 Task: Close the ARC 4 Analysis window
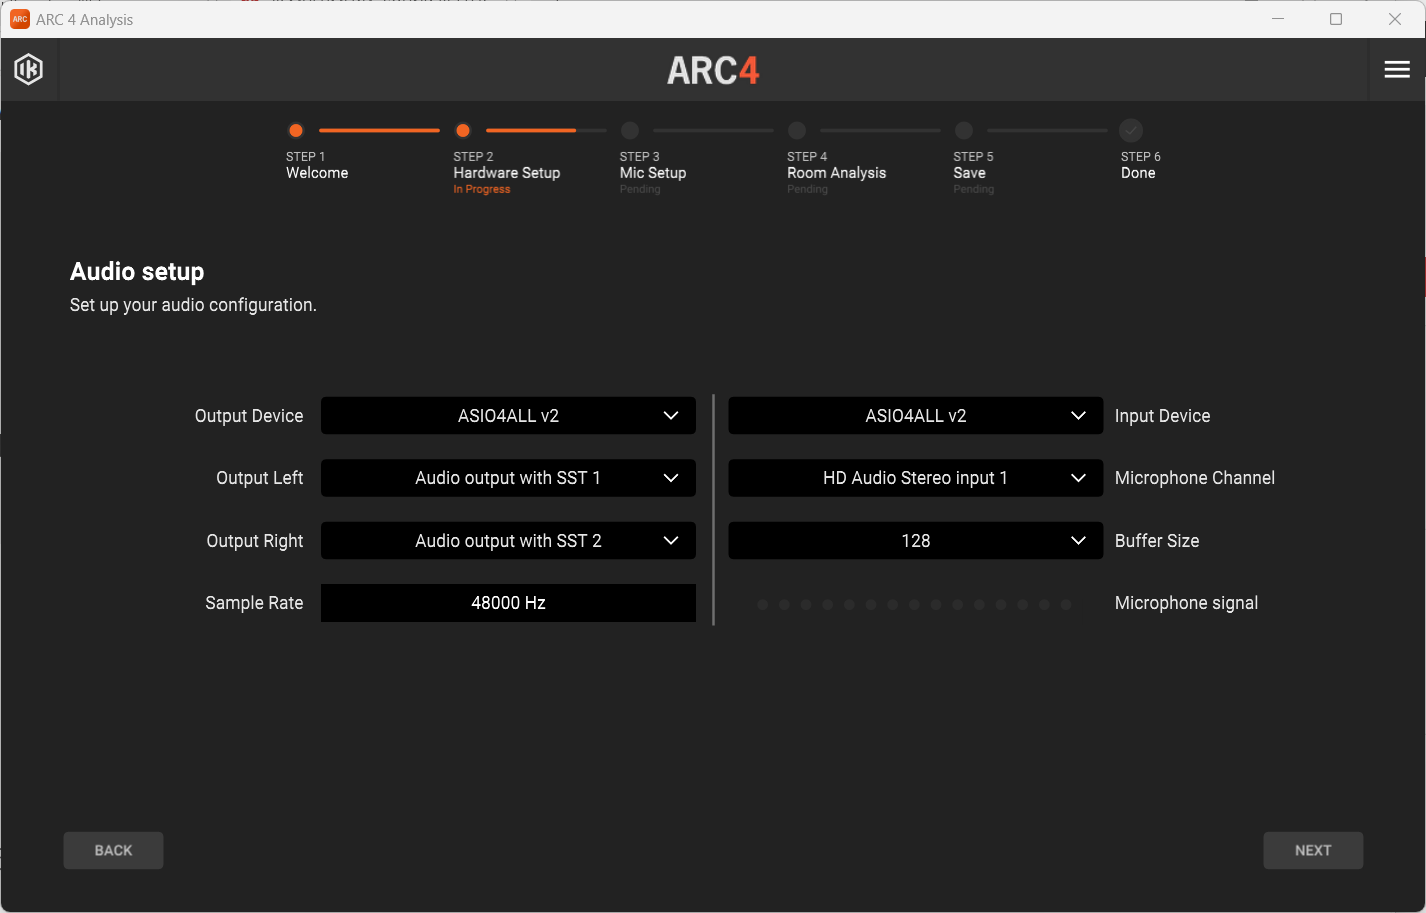(x=1395, y=19)
